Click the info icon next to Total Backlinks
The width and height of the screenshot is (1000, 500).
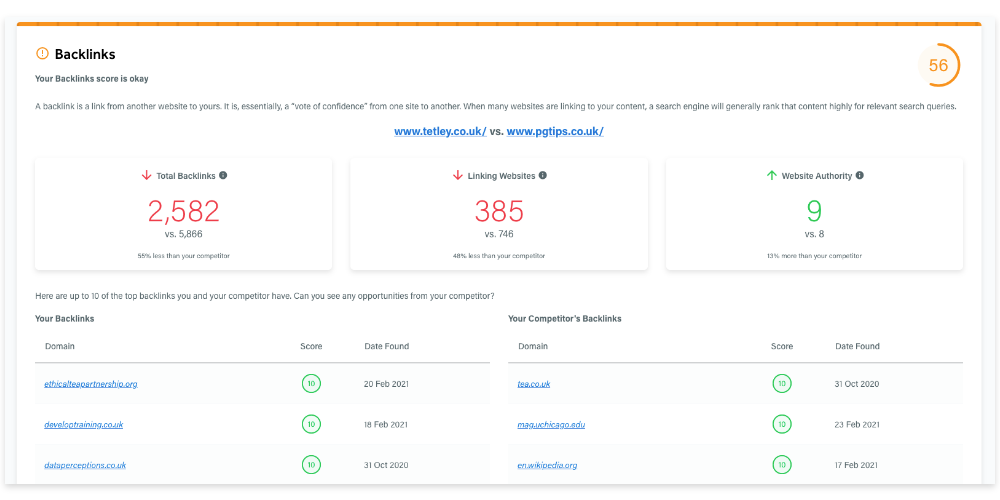pyautogui.click(x=223, y=175)
